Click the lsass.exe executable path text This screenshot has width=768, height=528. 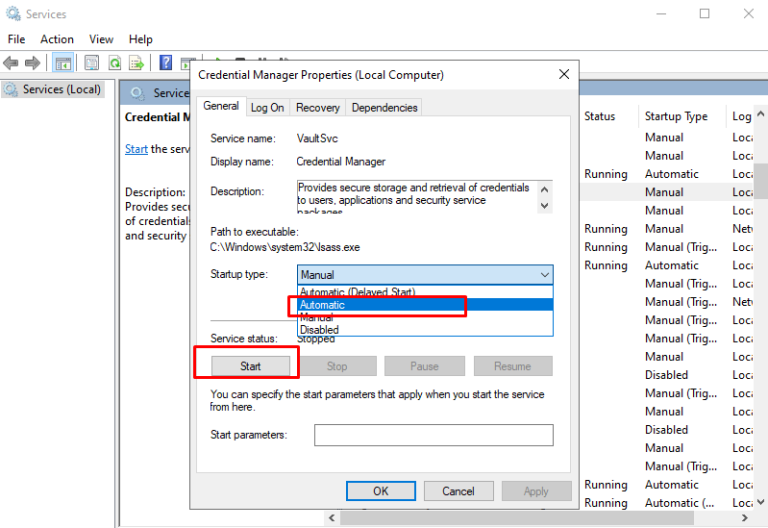(x=285, y=247)
